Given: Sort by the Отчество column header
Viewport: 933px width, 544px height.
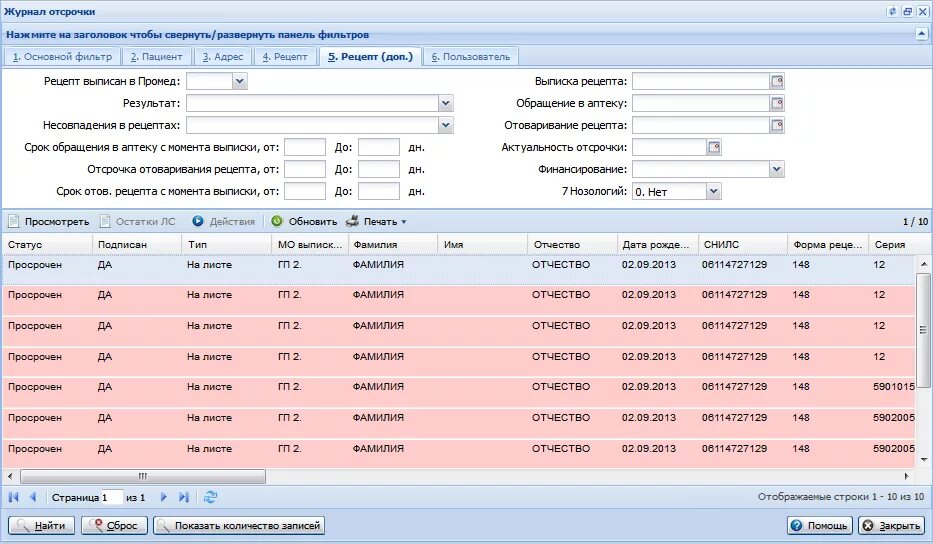Looking at the screenshot, I should [x=572, y=244].
